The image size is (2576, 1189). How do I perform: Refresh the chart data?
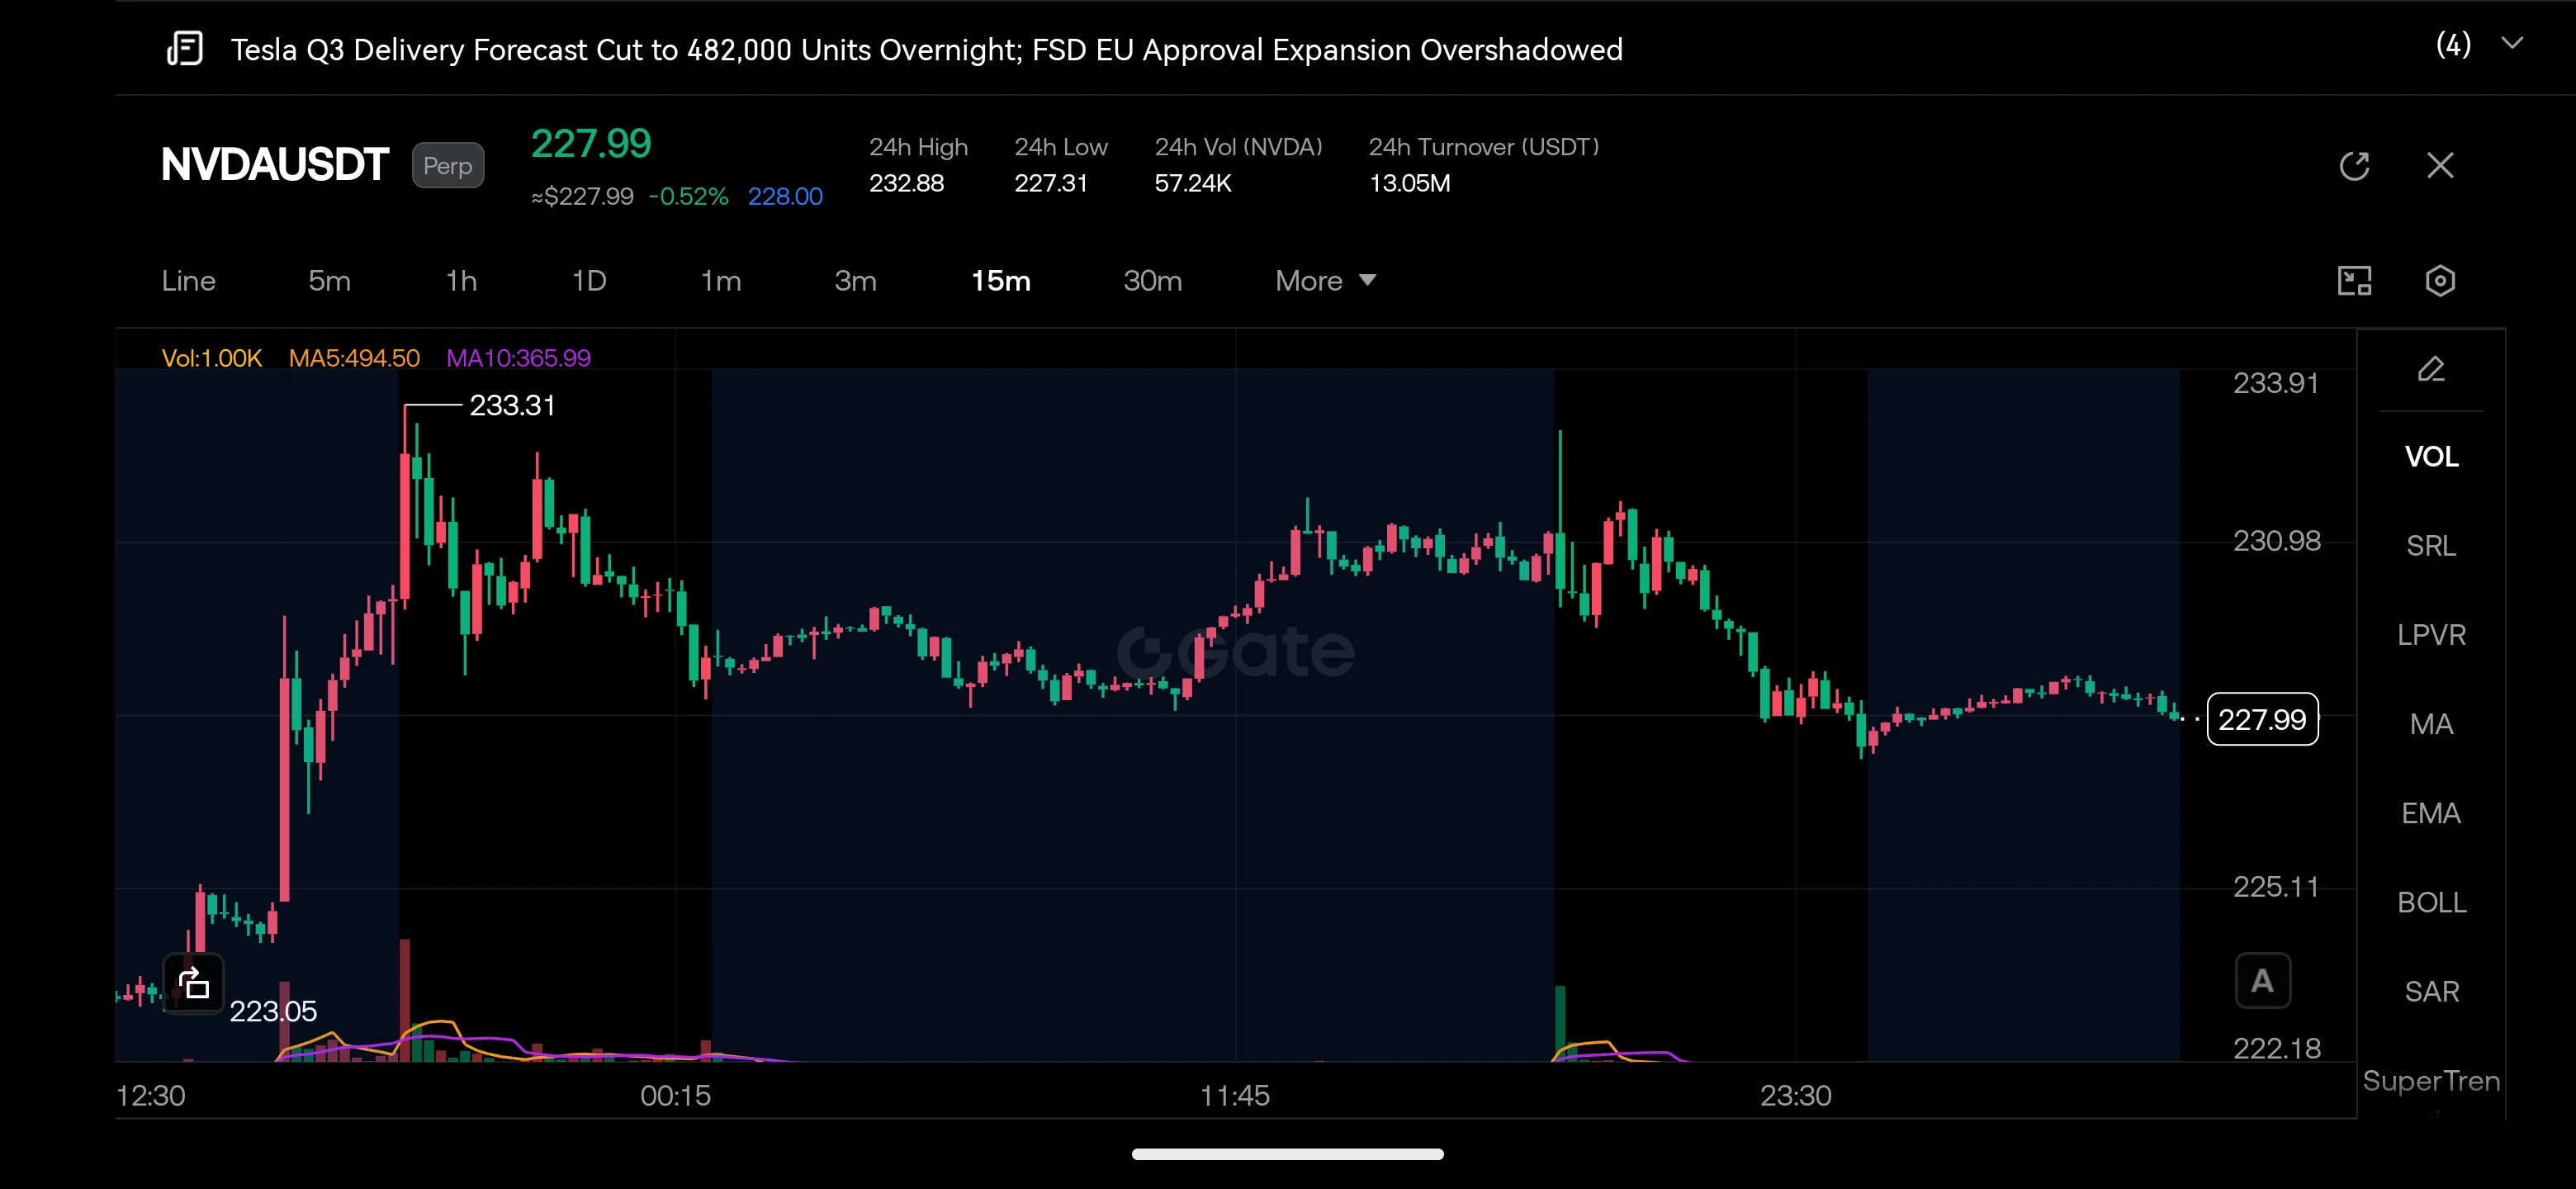point(2354,165)
